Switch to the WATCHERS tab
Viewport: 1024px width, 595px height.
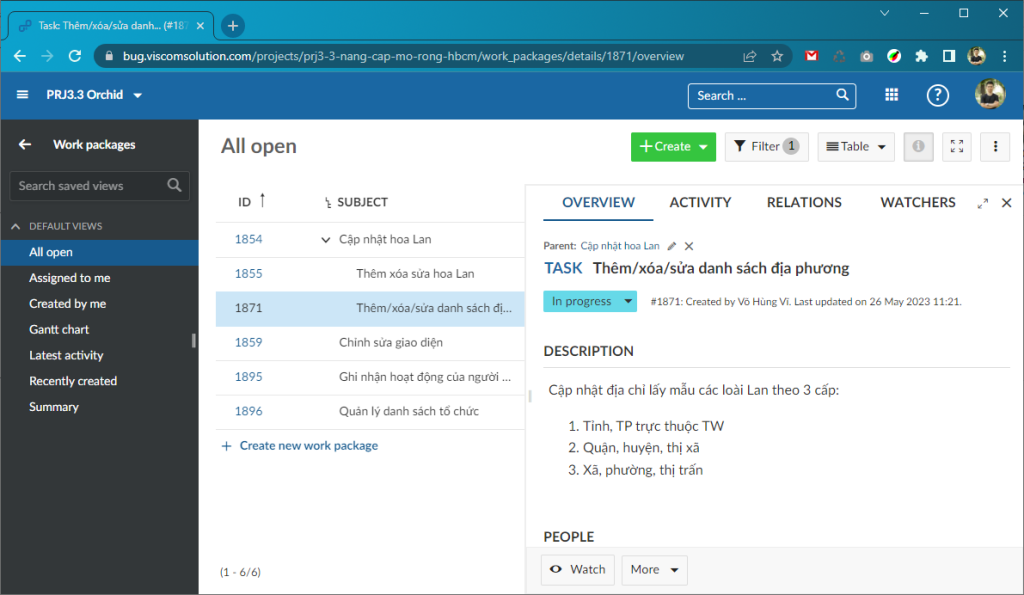click(917, 202)
